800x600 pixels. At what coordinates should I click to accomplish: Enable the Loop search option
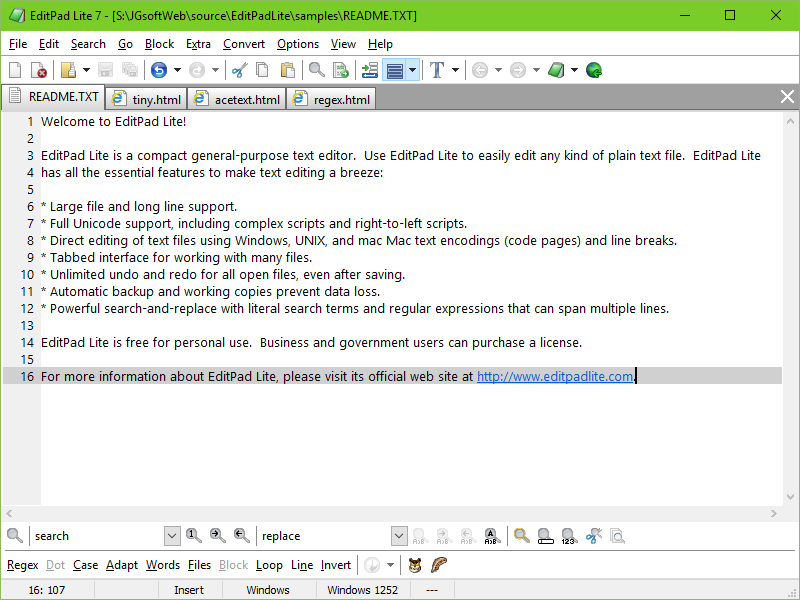pyautogui.click(x=268, y=565)
